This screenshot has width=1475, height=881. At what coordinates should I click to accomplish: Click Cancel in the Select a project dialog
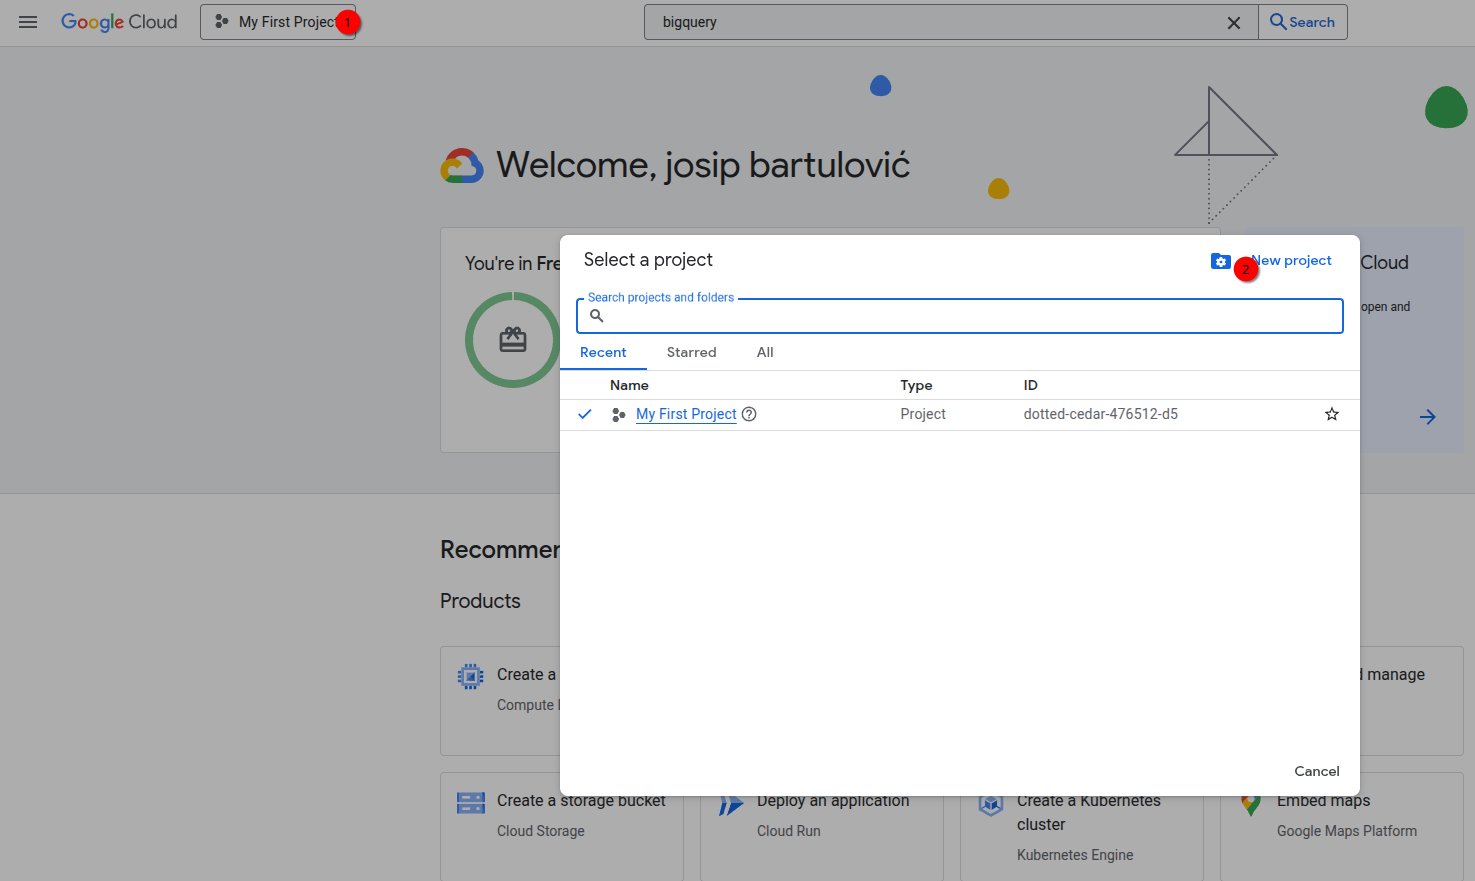(x=1317, y=771)
